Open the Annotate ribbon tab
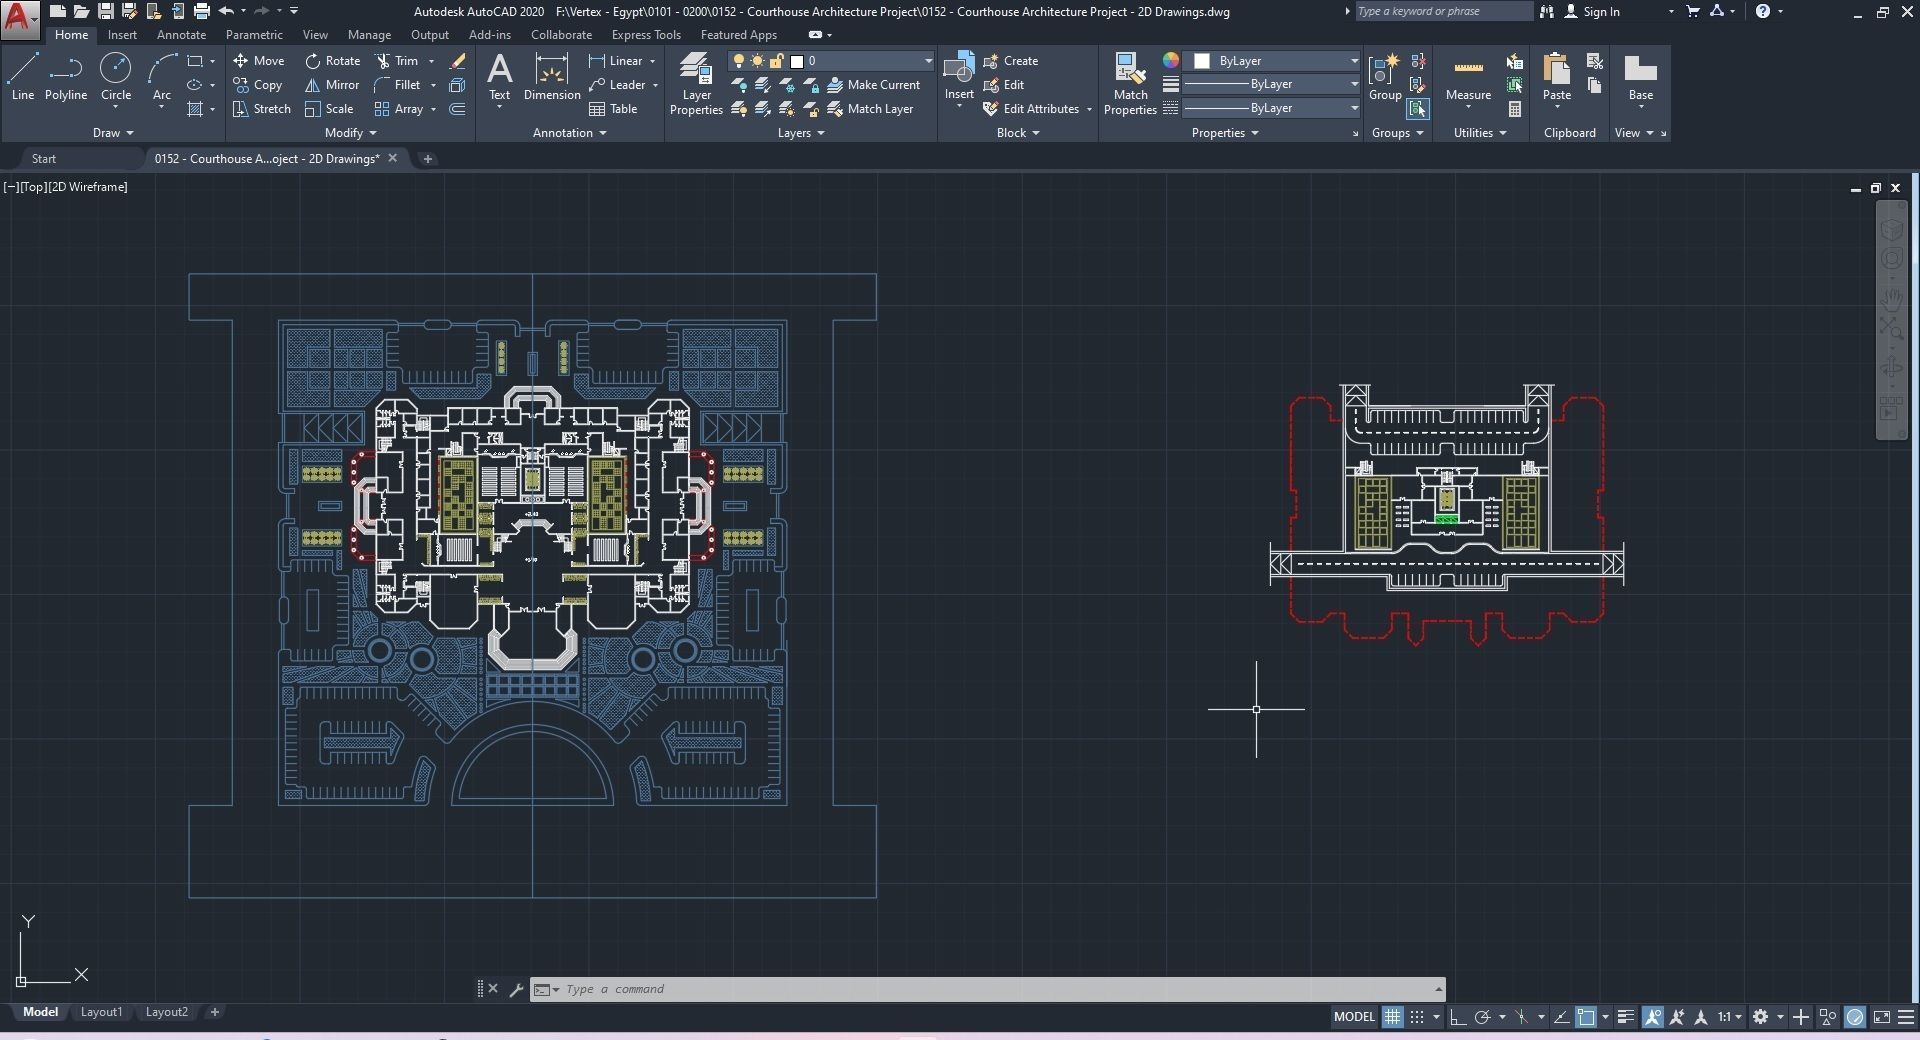 point(181,35)
